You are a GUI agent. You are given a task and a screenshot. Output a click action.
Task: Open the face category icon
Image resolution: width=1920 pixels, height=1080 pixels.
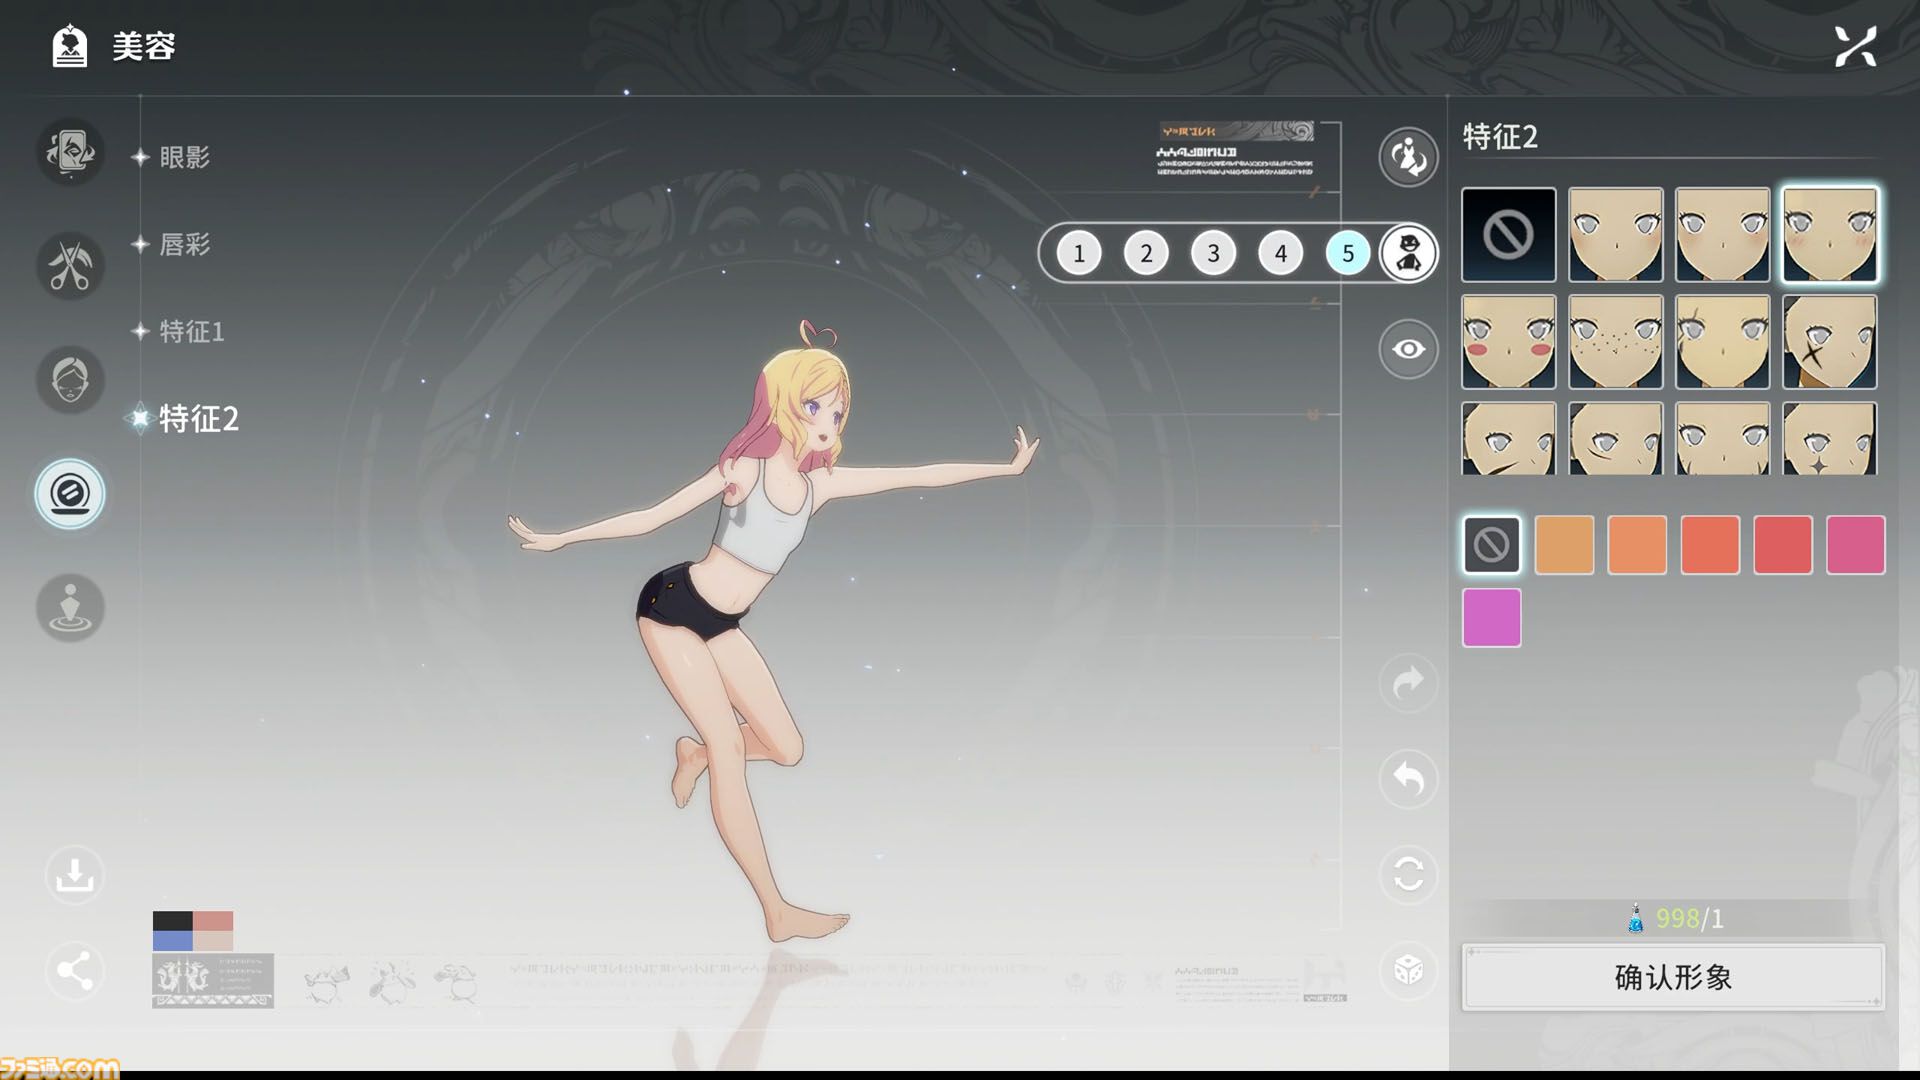(x=70, y=380)
